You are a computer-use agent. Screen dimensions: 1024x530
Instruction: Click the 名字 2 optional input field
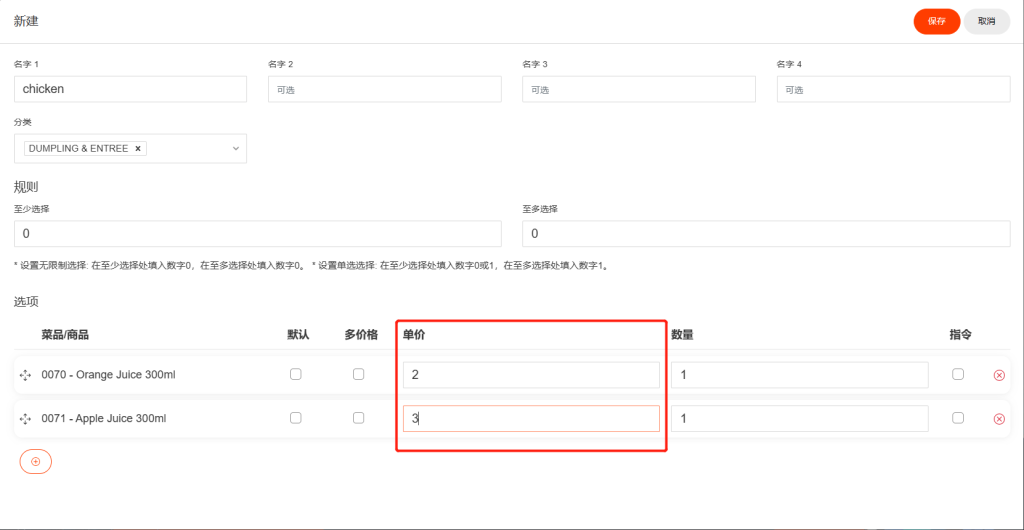pos(385,89)
